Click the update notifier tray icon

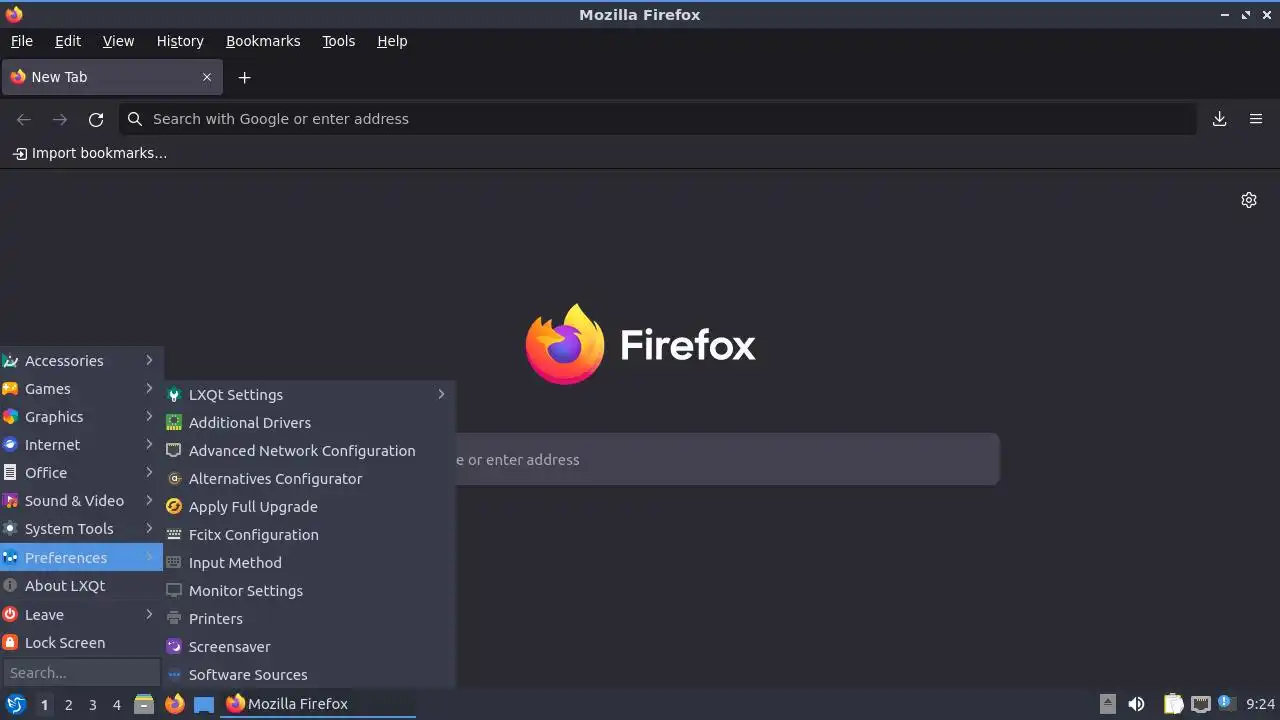(1227, 704)
